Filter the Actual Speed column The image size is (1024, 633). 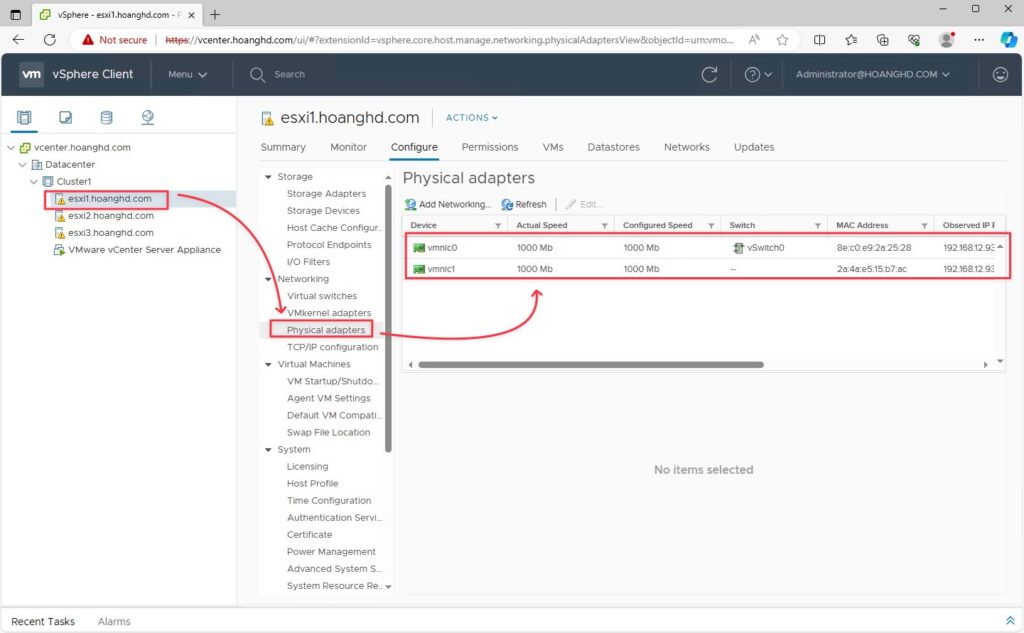click(604, 225)
